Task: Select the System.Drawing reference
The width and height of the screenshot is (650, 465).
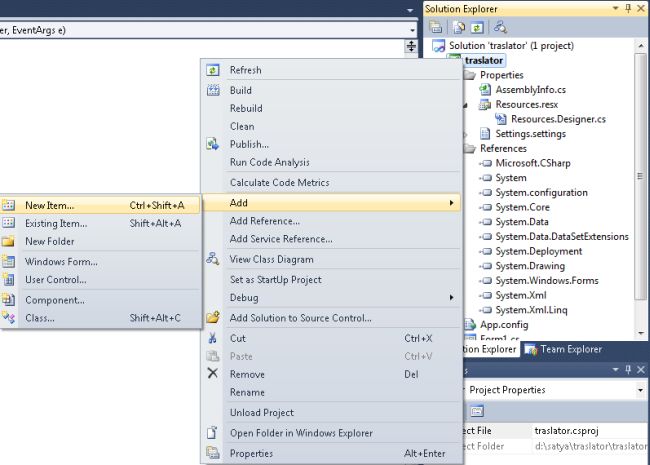Action: [530, 266]
